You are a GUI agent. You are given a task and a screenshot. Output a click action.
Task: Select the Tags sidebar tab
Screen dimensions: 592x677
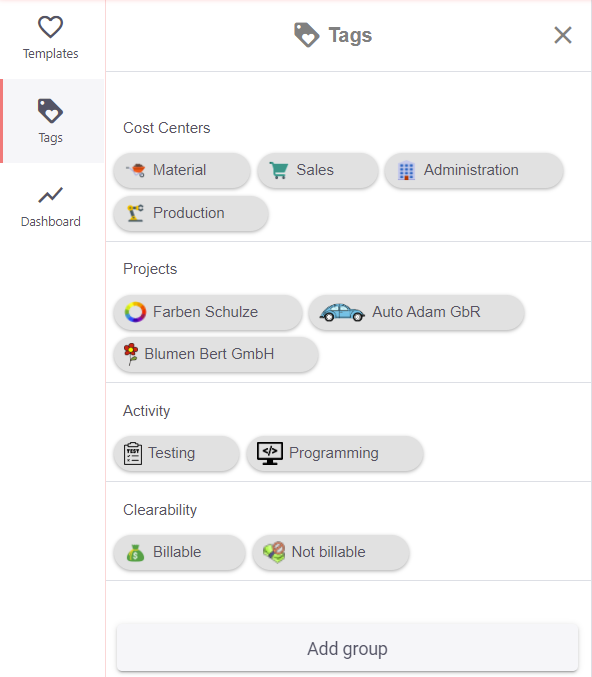point(52,121)
